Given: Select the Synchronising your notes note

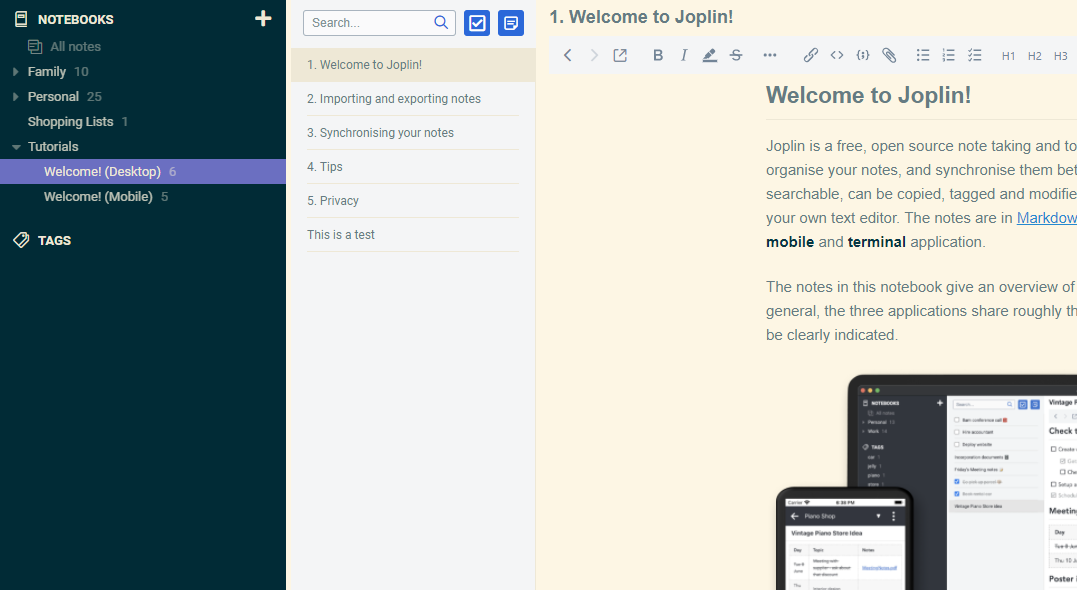Looking at the screenshot, I should [381, 132].
